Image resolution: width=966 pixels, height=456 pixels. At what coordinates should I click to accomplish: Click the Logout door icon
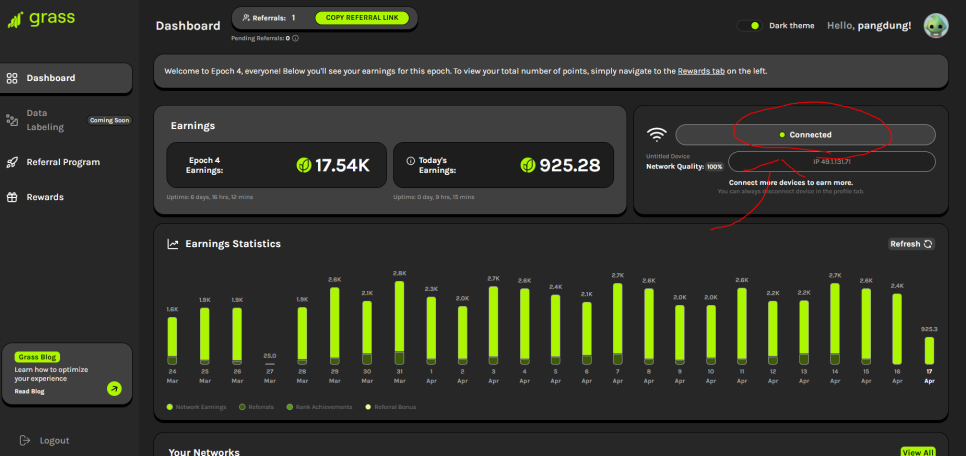click(x=25, y=440)
